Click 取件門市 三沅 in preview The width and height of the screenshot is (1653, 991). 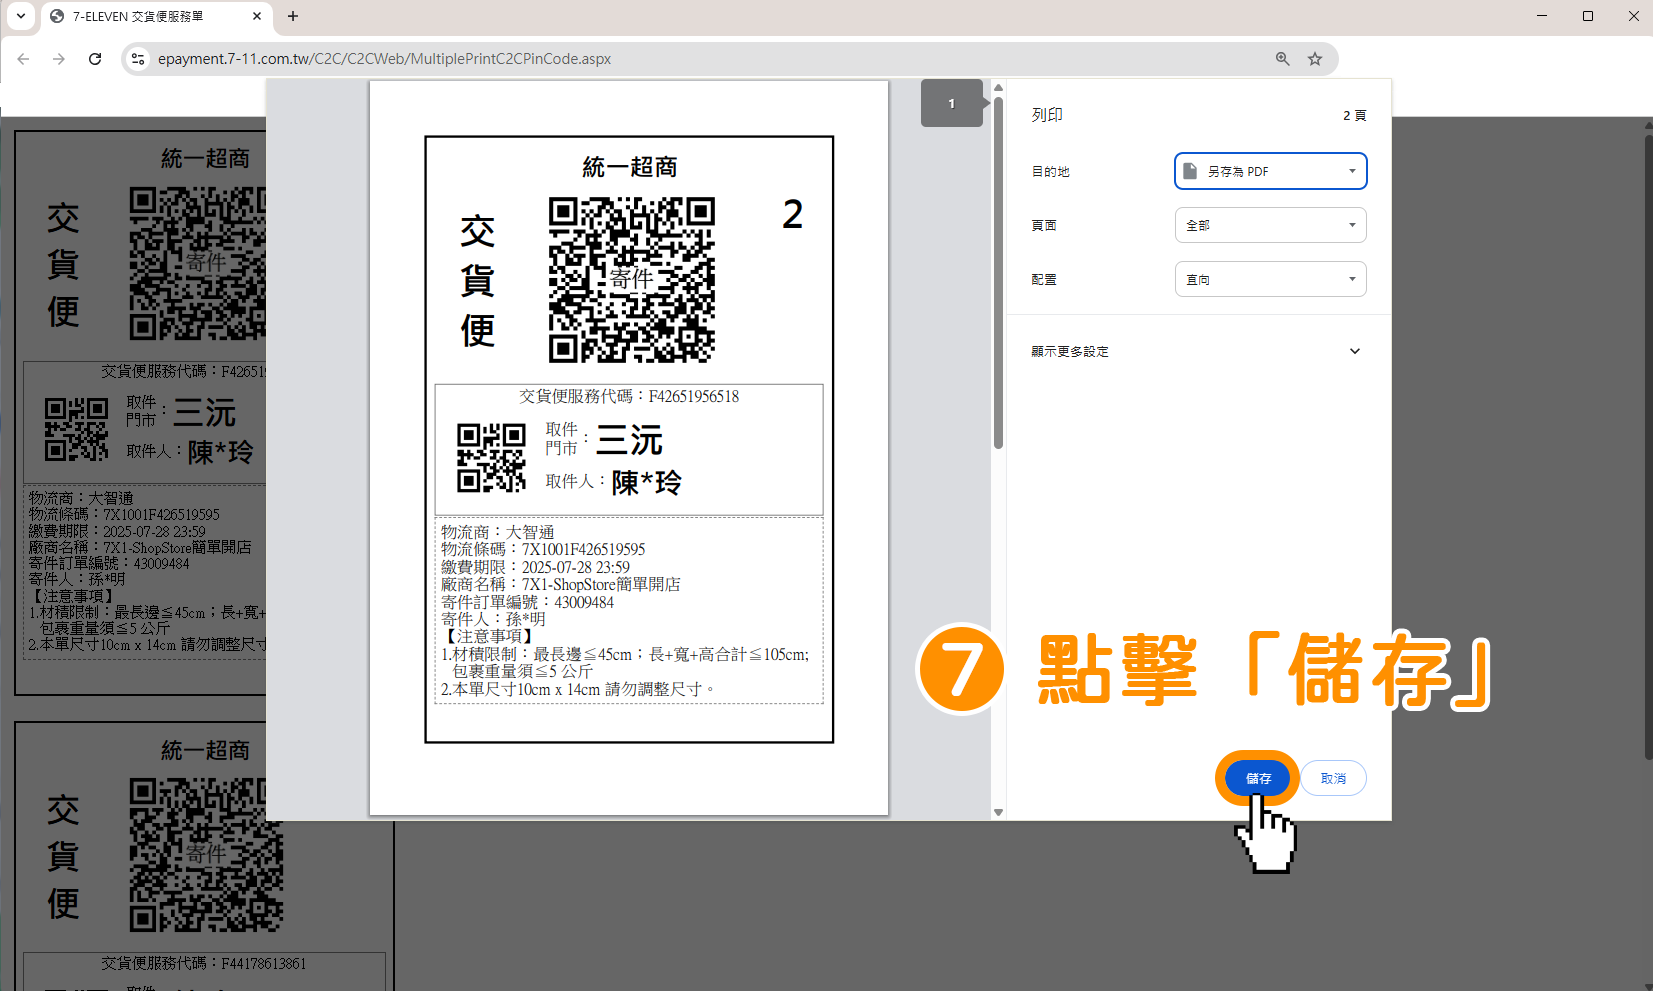(x=604, y=439)
